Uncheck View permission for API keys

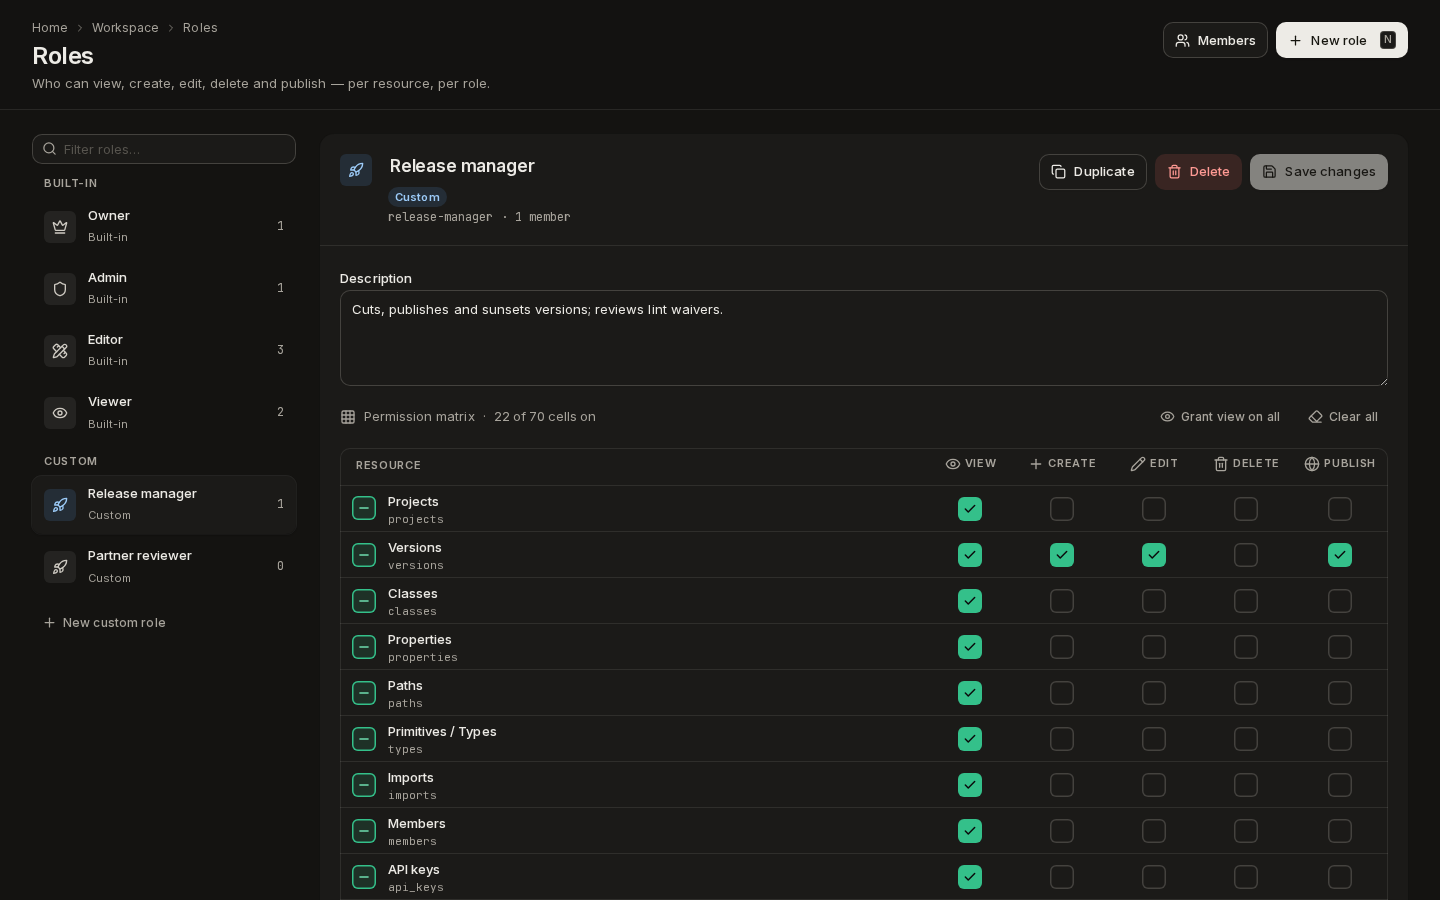pos(970,877)
